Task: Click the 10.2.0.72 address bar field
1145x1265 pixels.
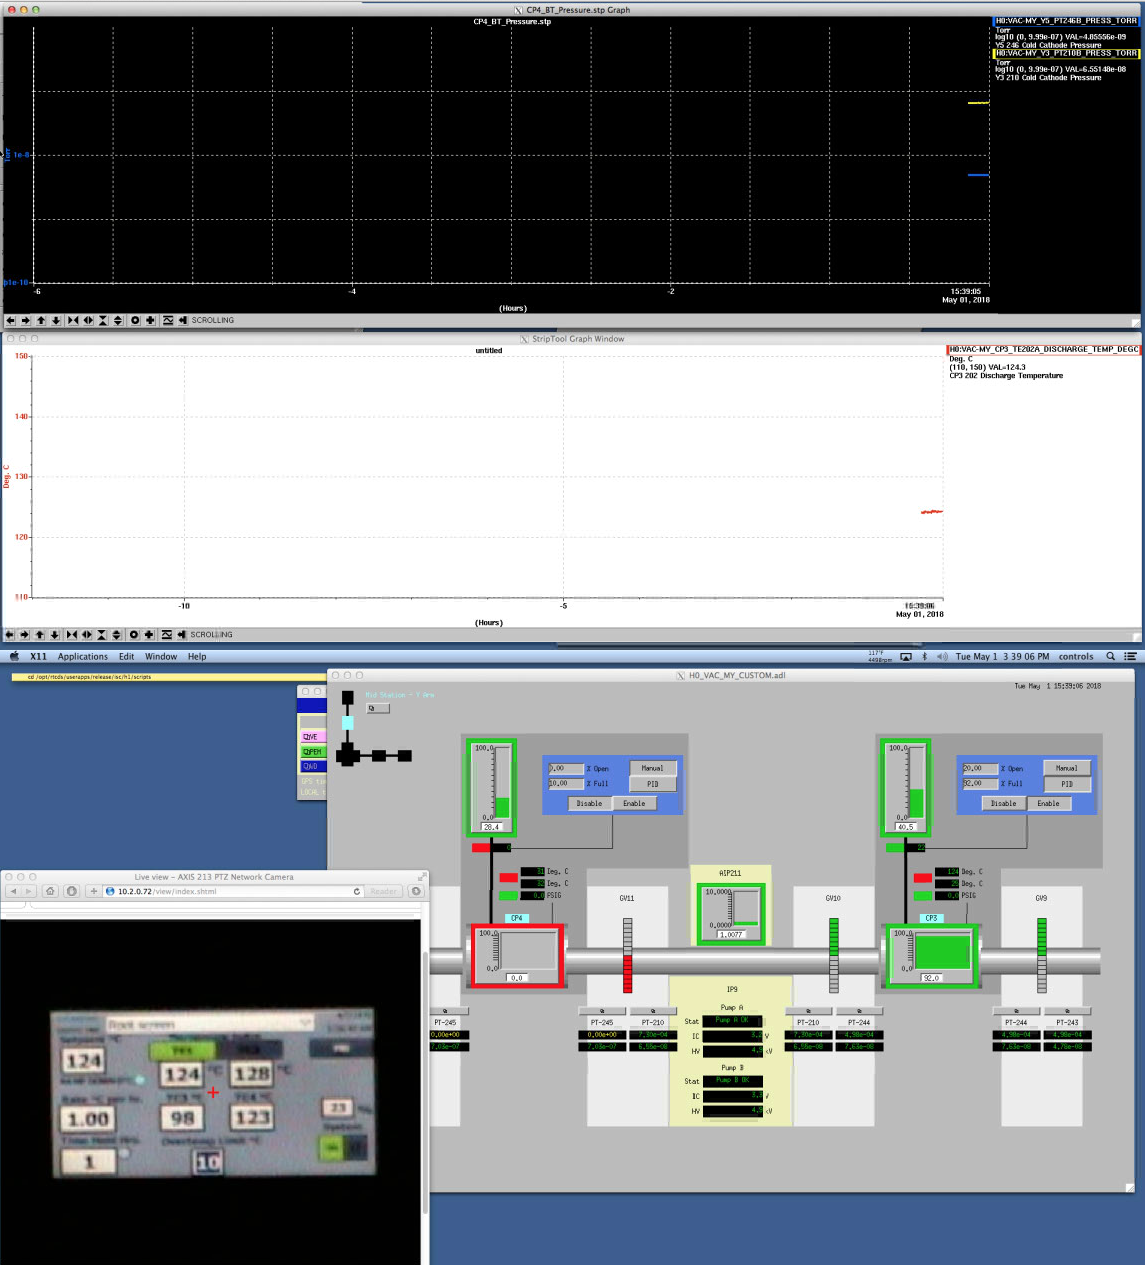Action: pyautogui.click(x=230, y=891)
